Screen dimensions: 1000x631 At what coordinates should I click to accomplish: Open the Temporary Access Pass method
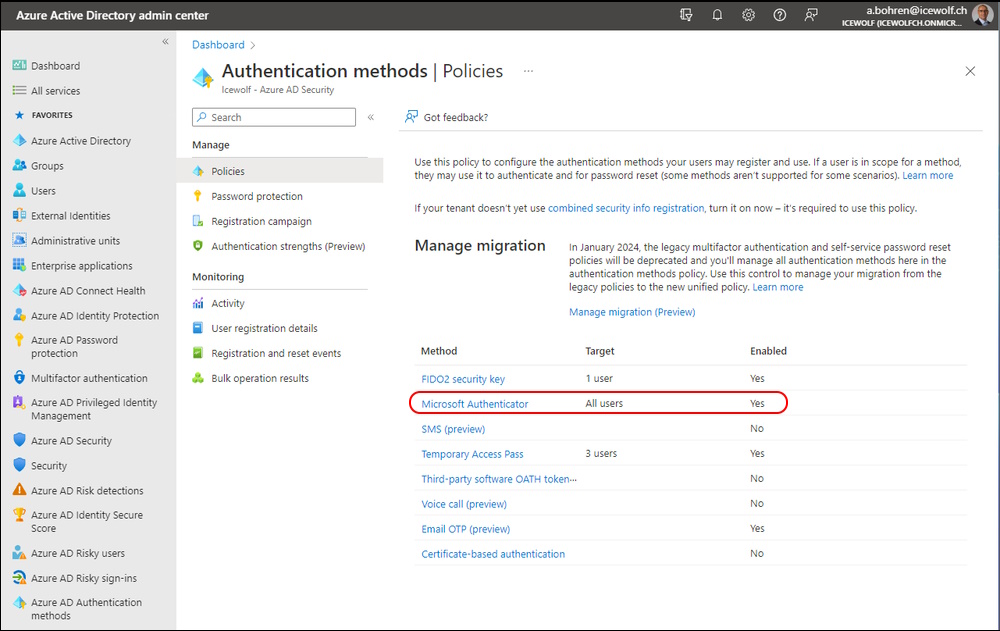[472, 454]
